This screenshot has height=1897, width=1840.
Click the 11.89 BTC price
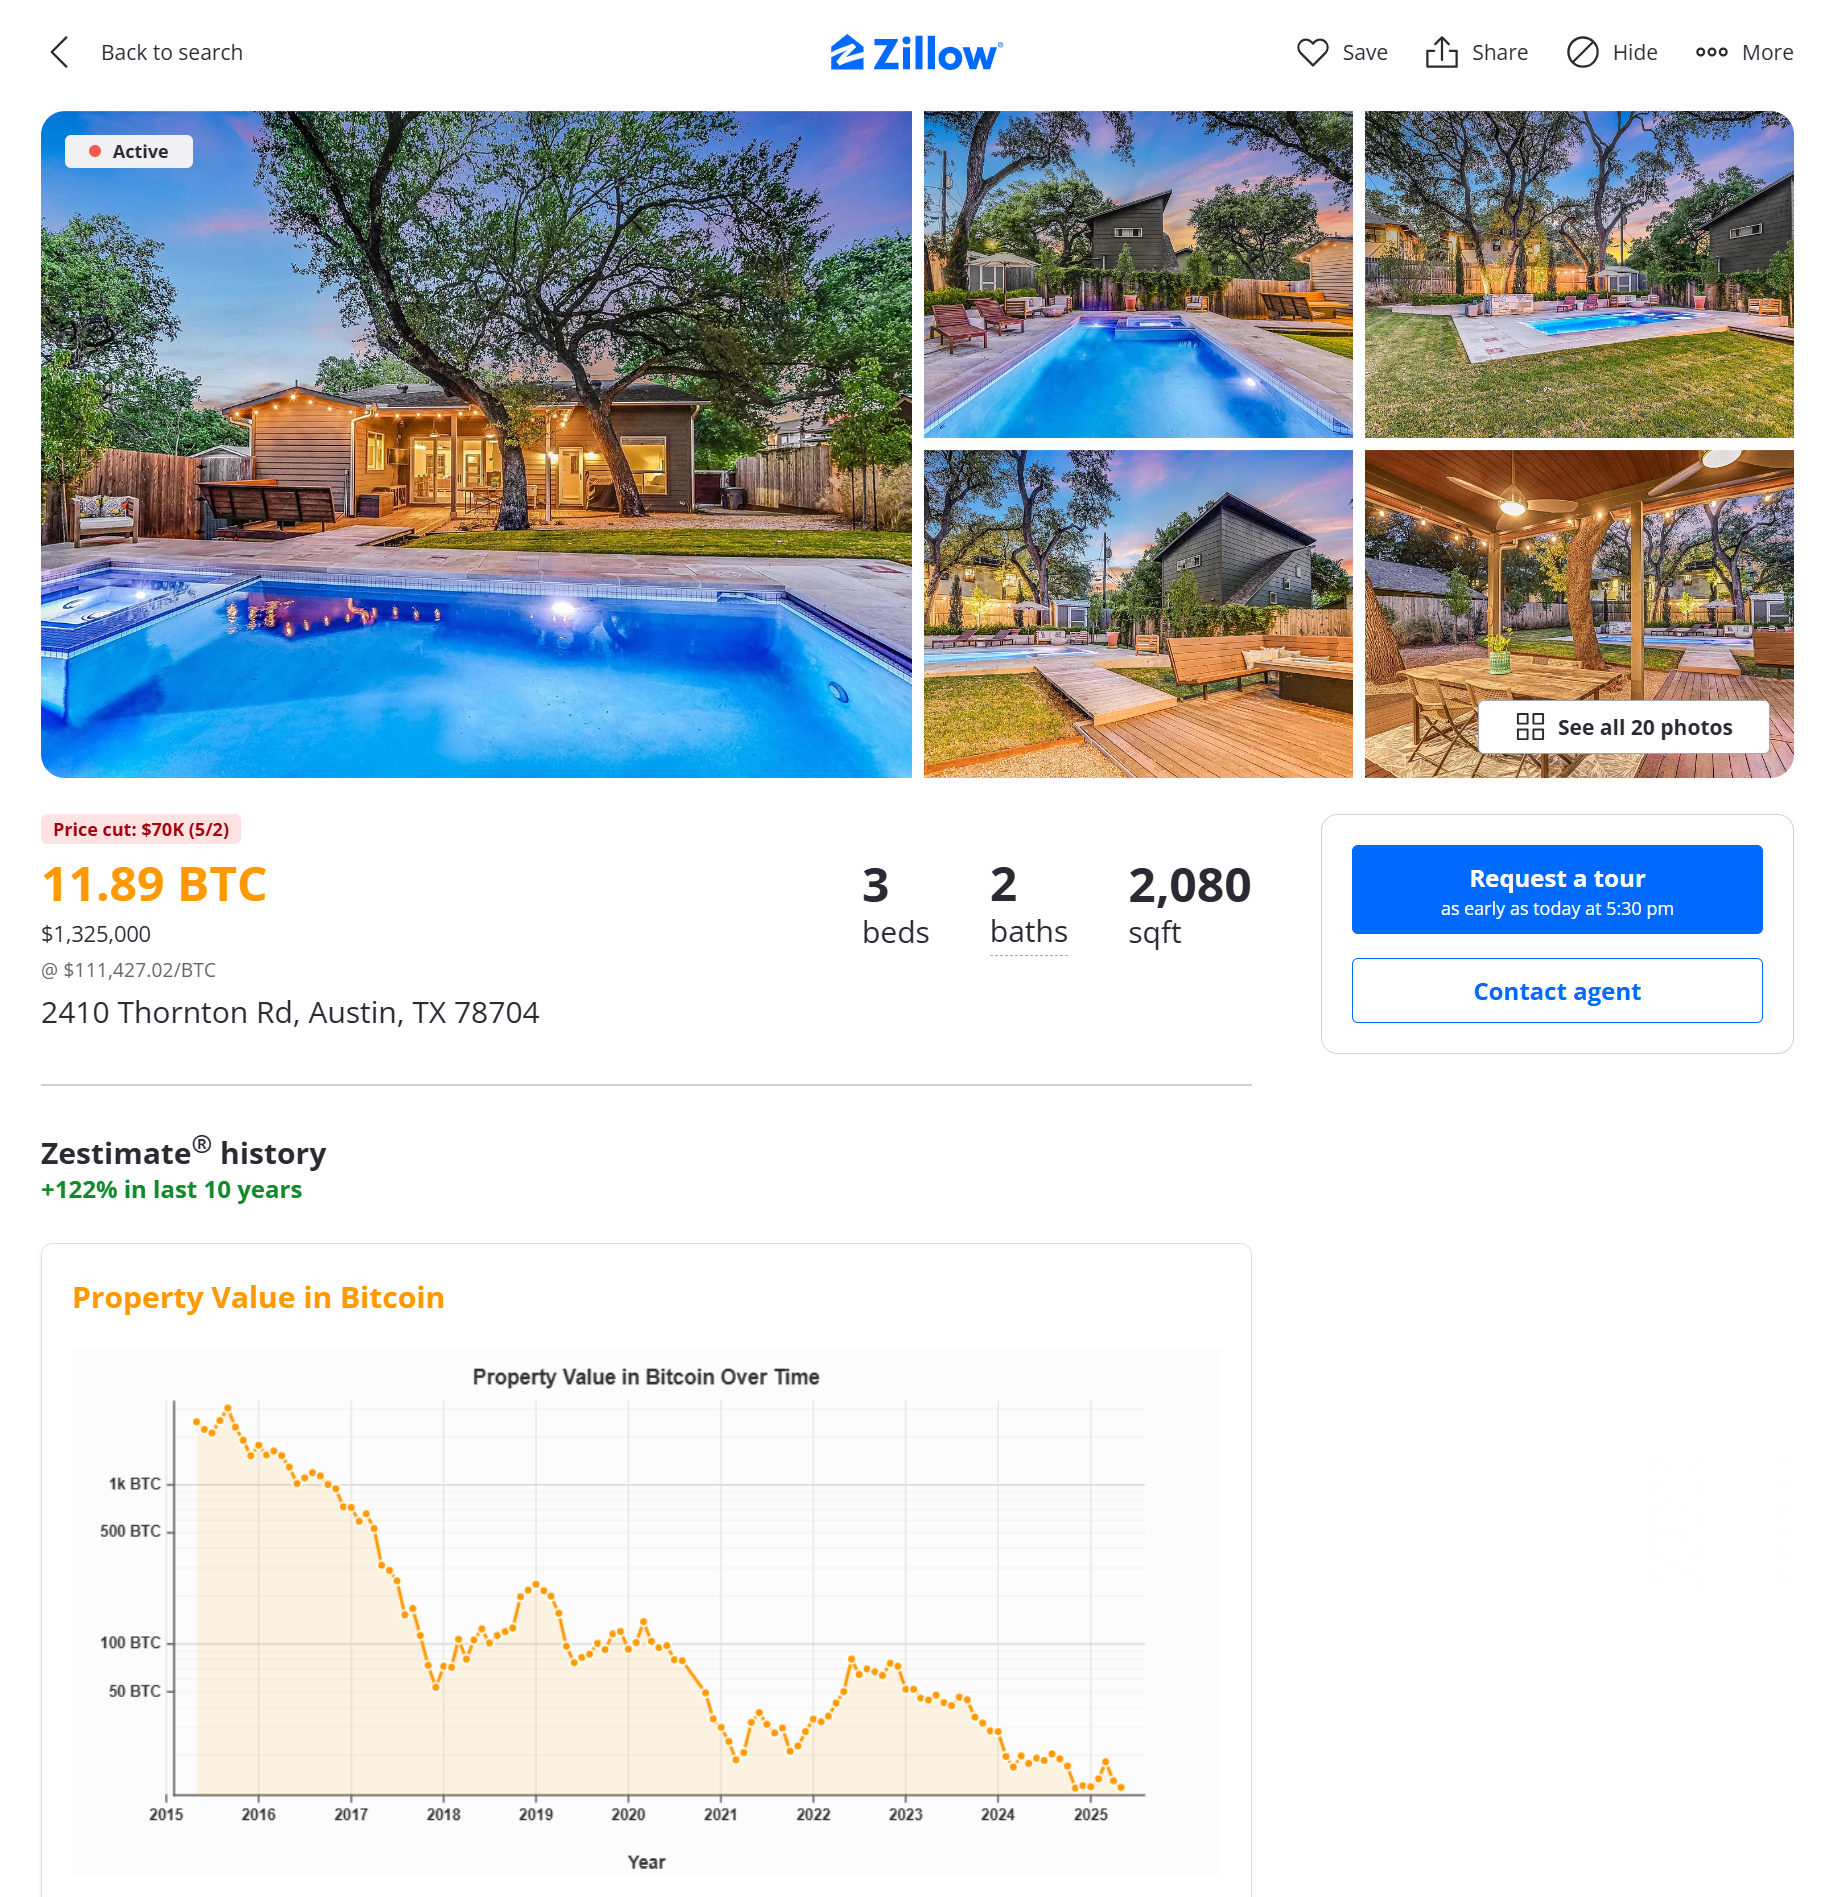[x=154, y=884]
